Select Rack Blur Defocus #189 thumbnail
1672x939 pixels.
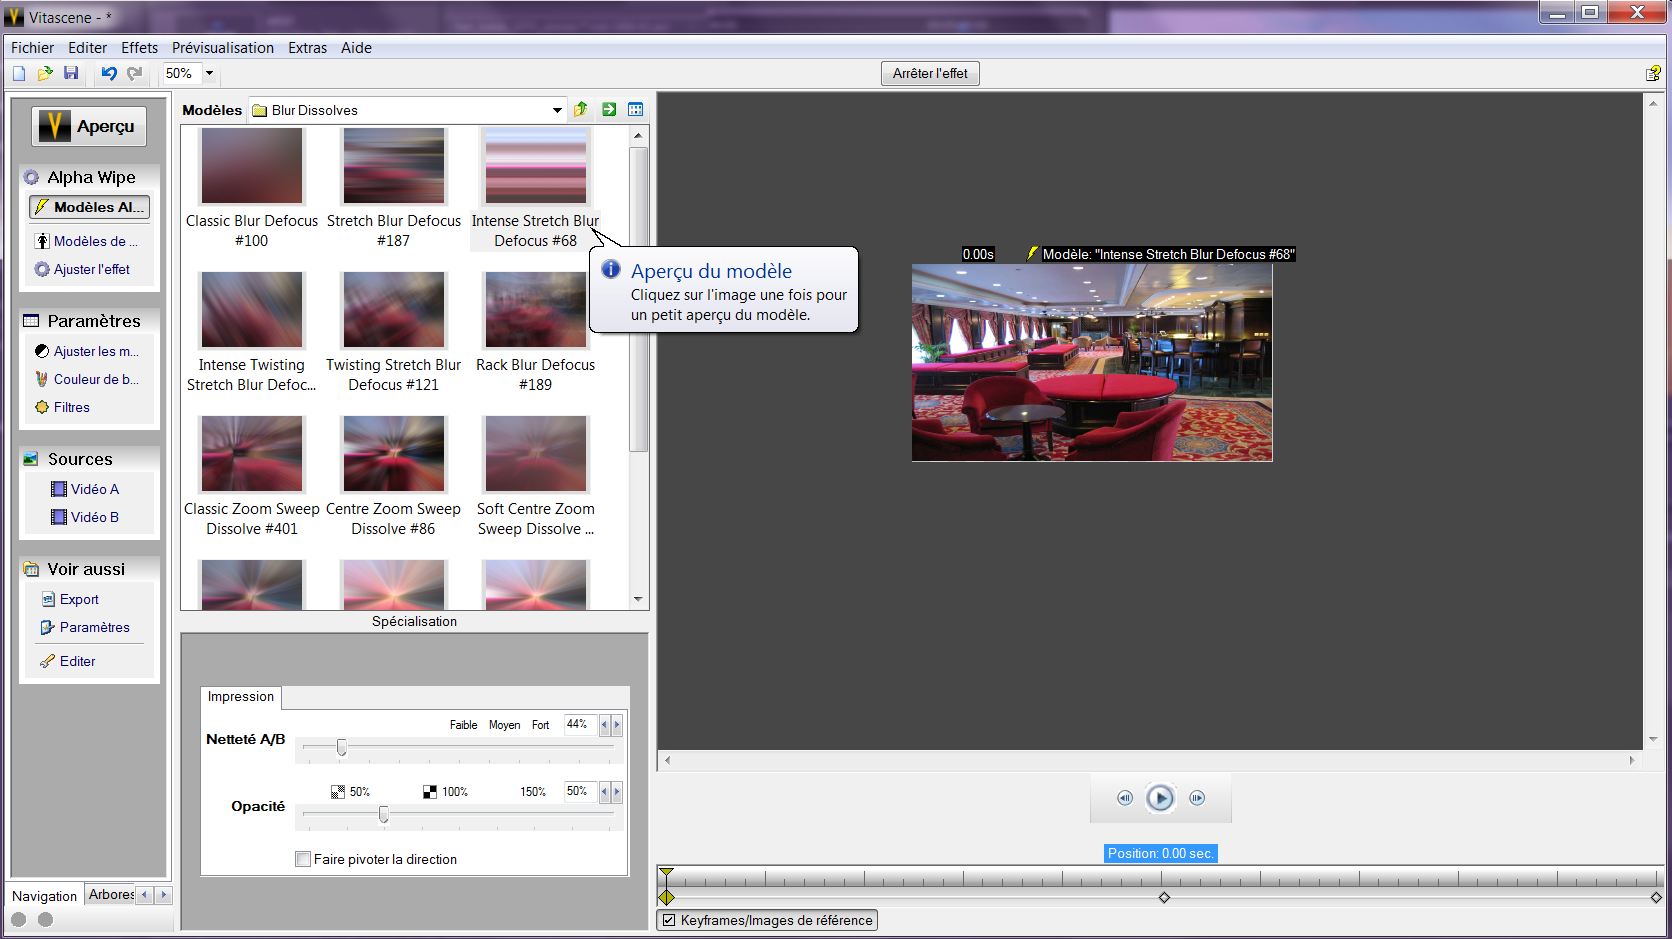pyautogui.click(x=536, y=310)
